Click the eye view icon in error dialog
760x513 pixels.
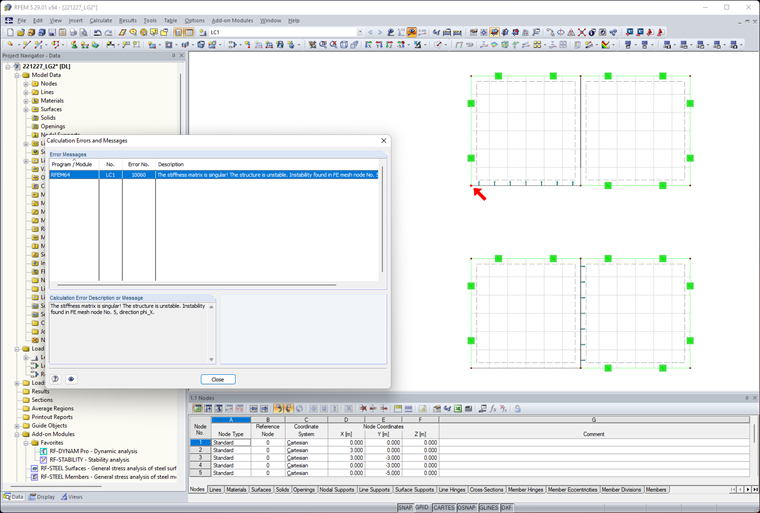[x=71, y=379]
